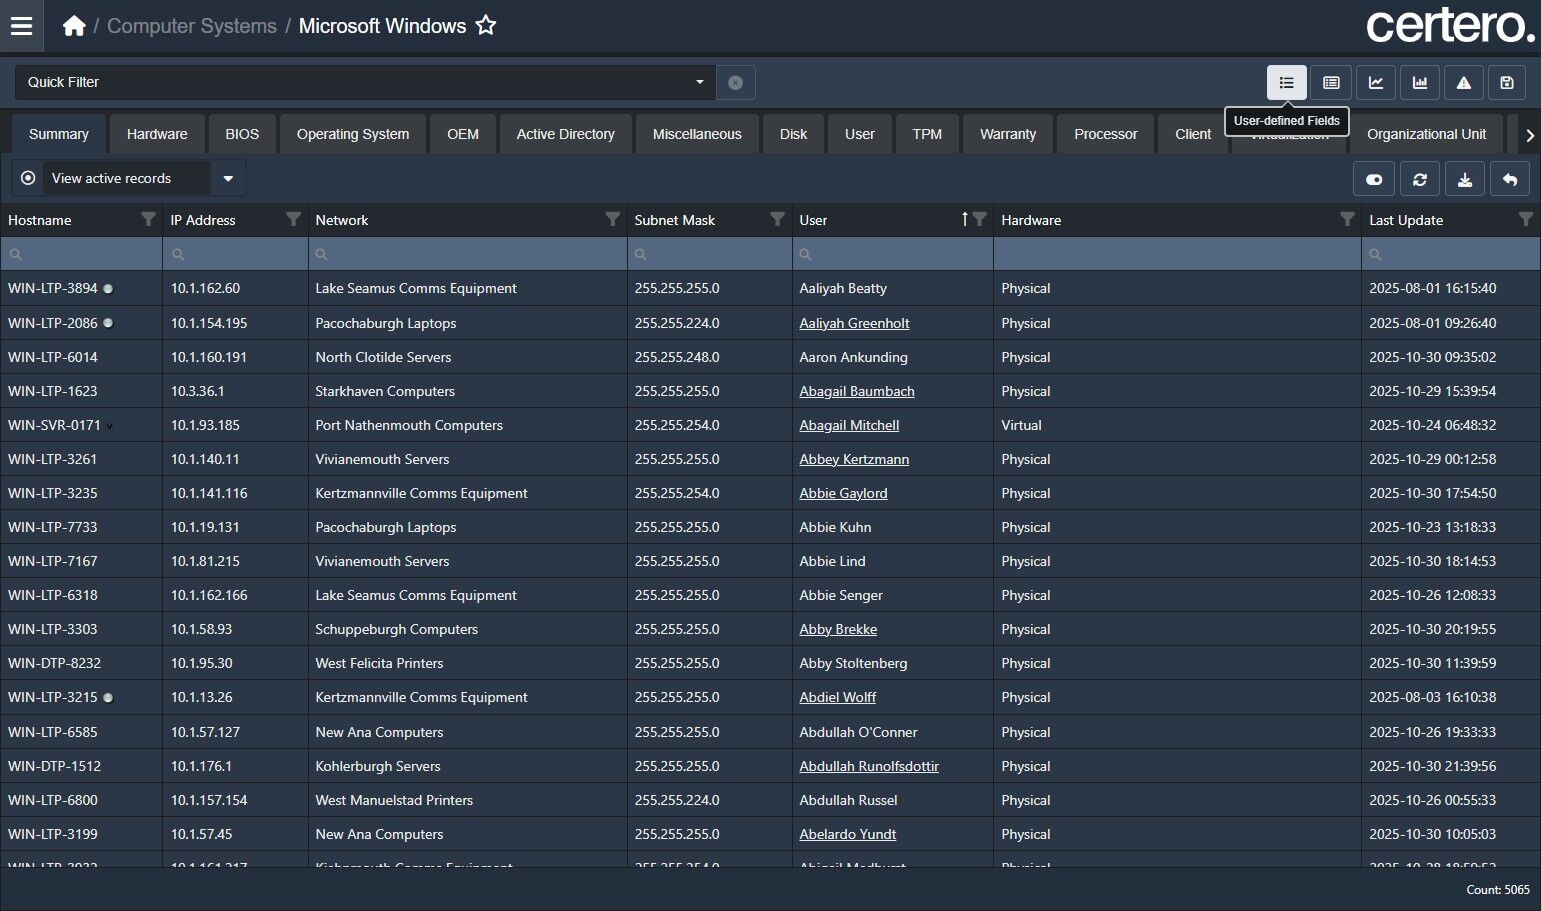Expand the Quick Filter dropdown

pos(699,82)
